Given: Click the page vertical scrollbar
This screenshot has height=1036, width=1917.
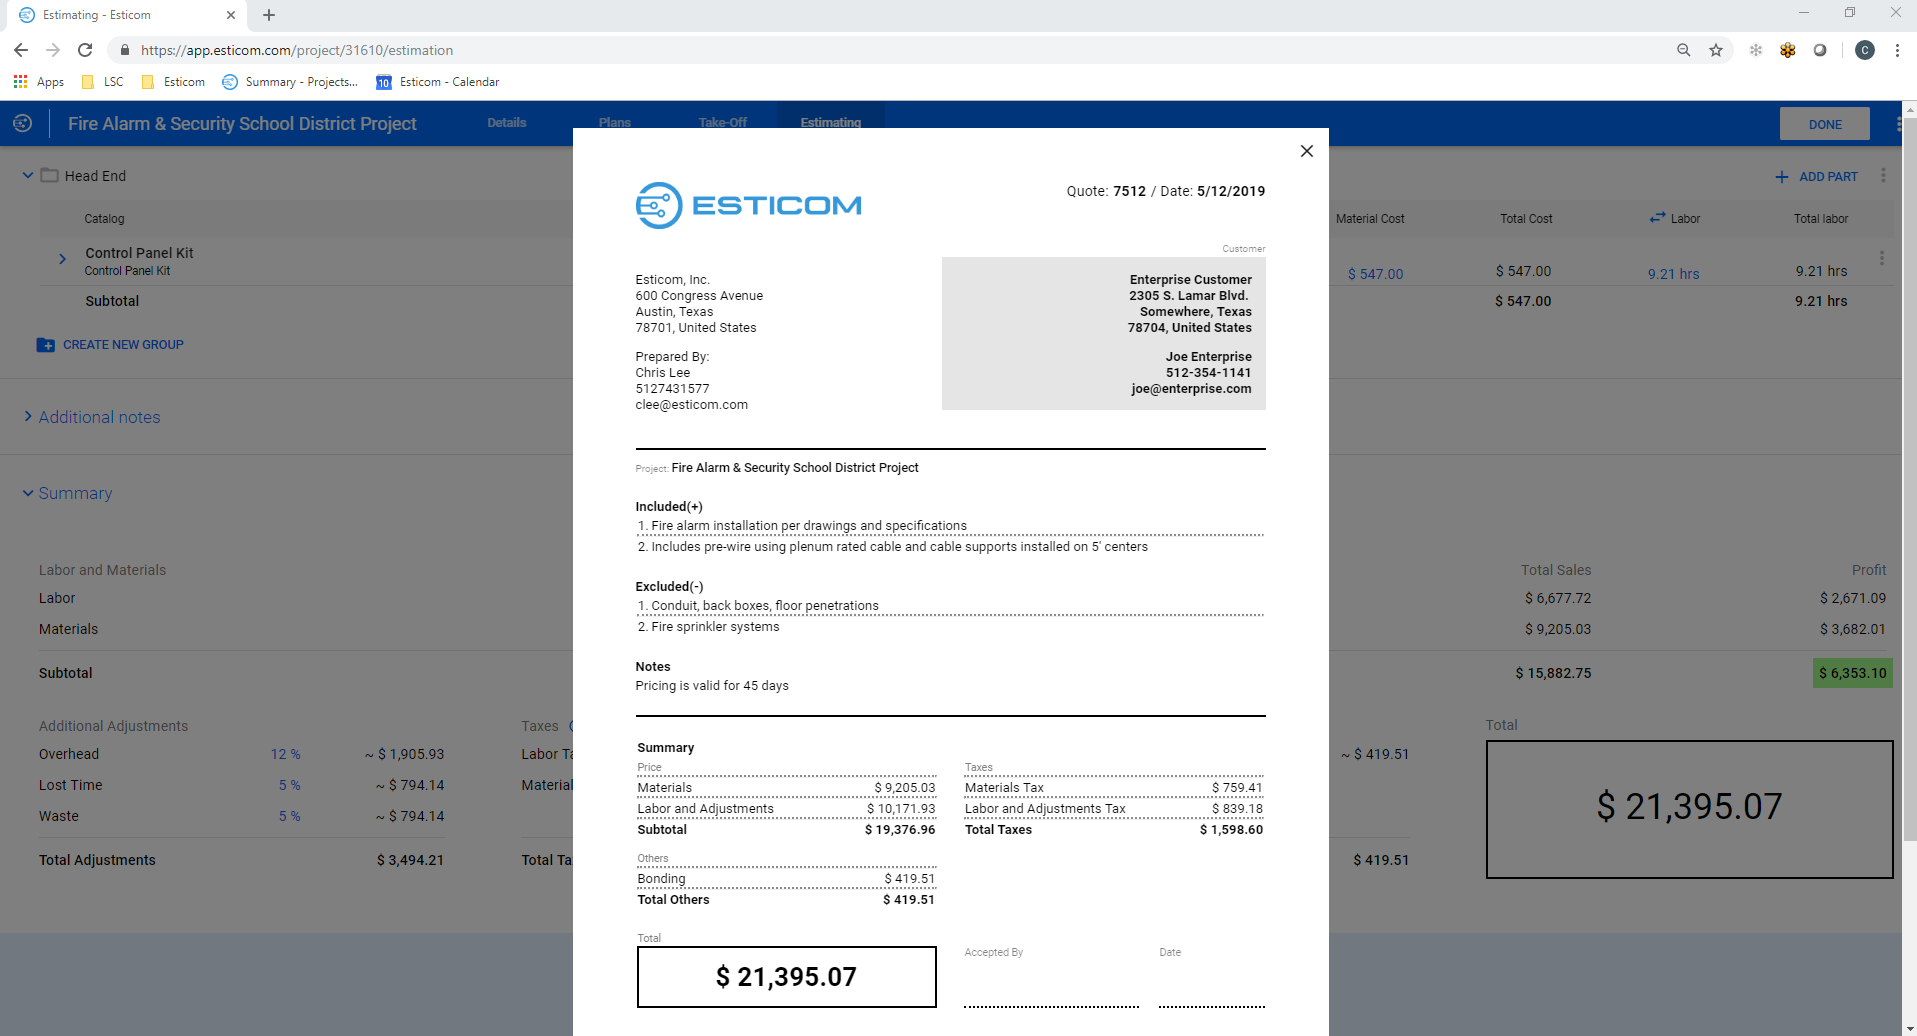Looking at the screenshot, I should [x=1909, y=480].
